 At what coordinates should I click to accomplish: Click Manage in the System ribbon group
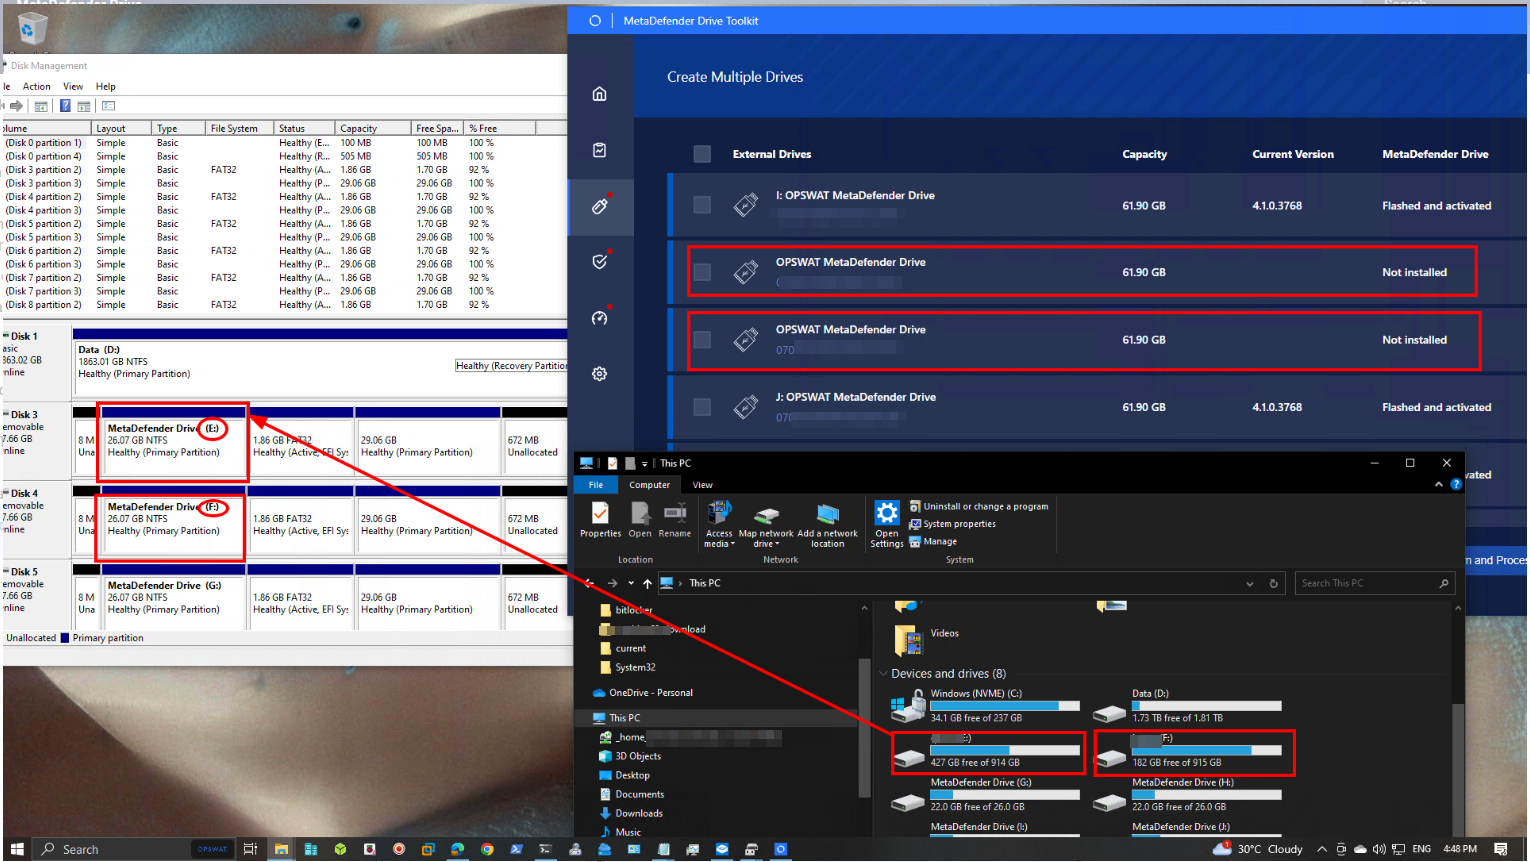[x=933, y=541]
